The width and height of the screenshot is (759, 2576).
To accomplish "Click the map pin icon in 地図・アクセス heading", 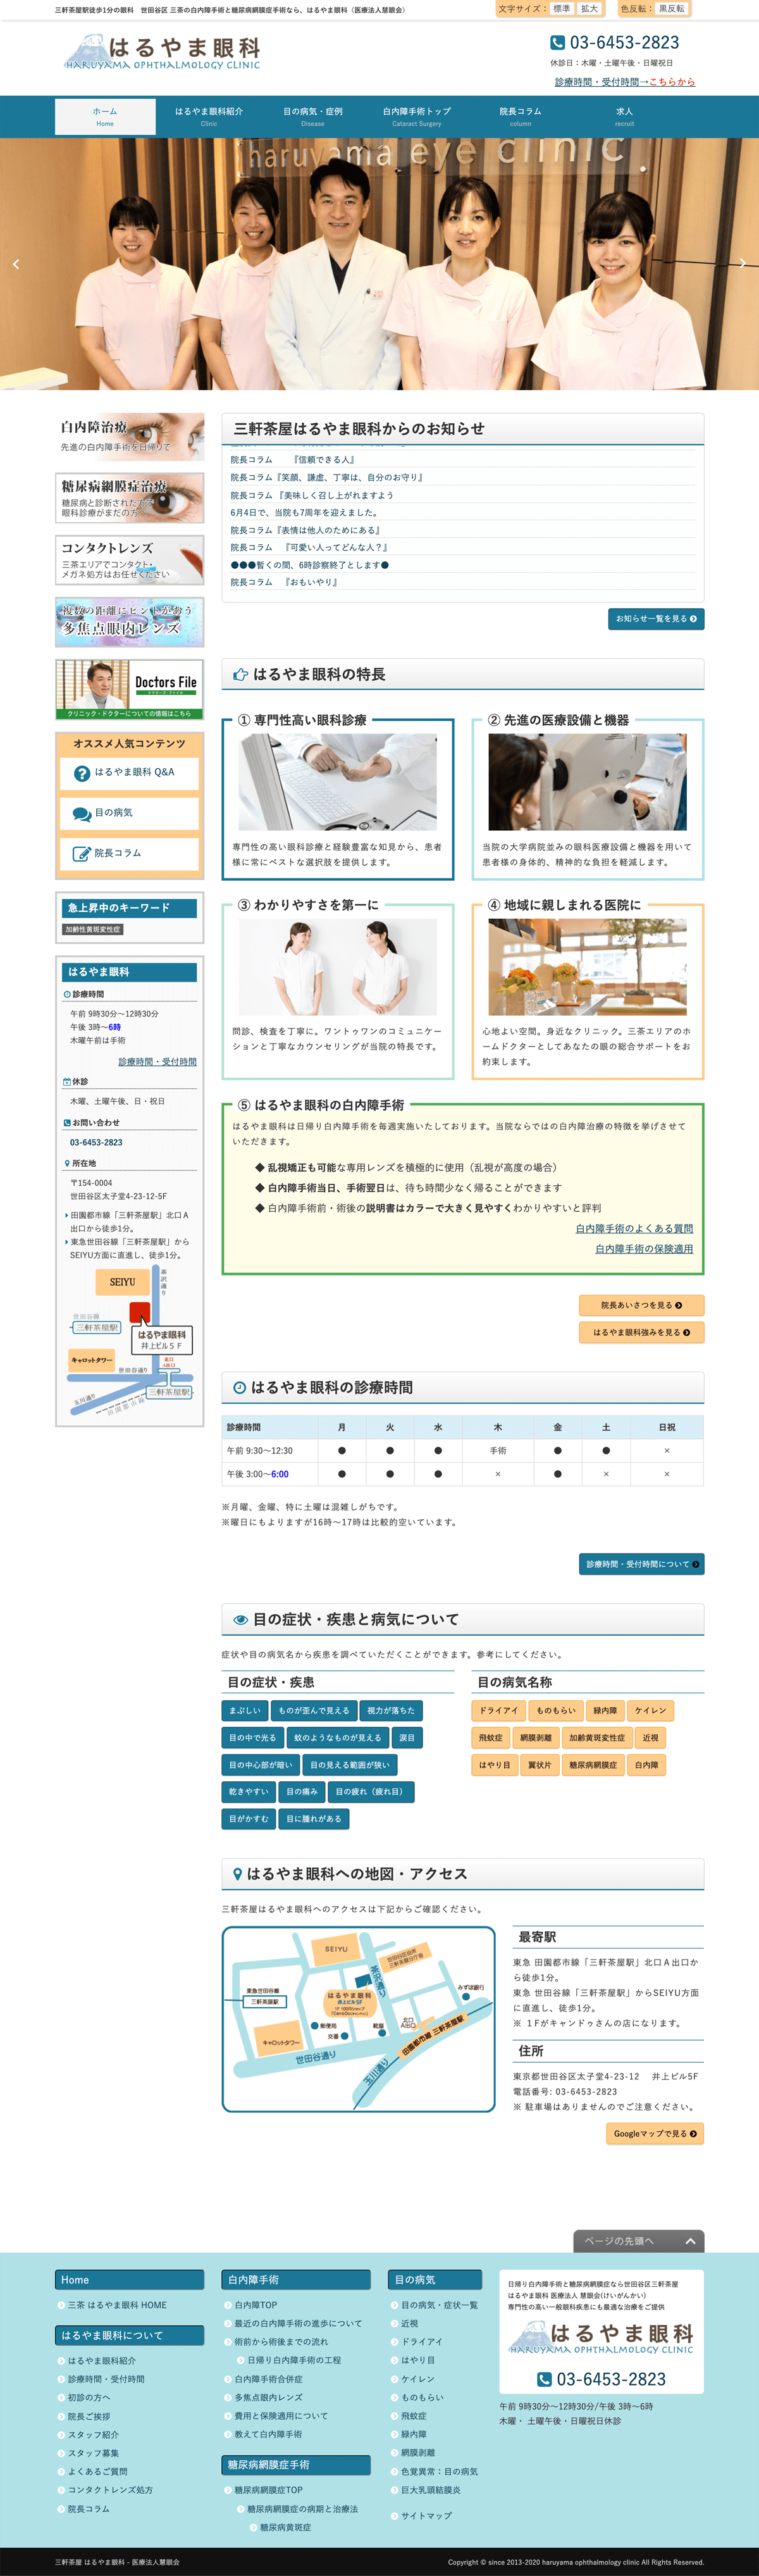I will [x=237, y=1874].
